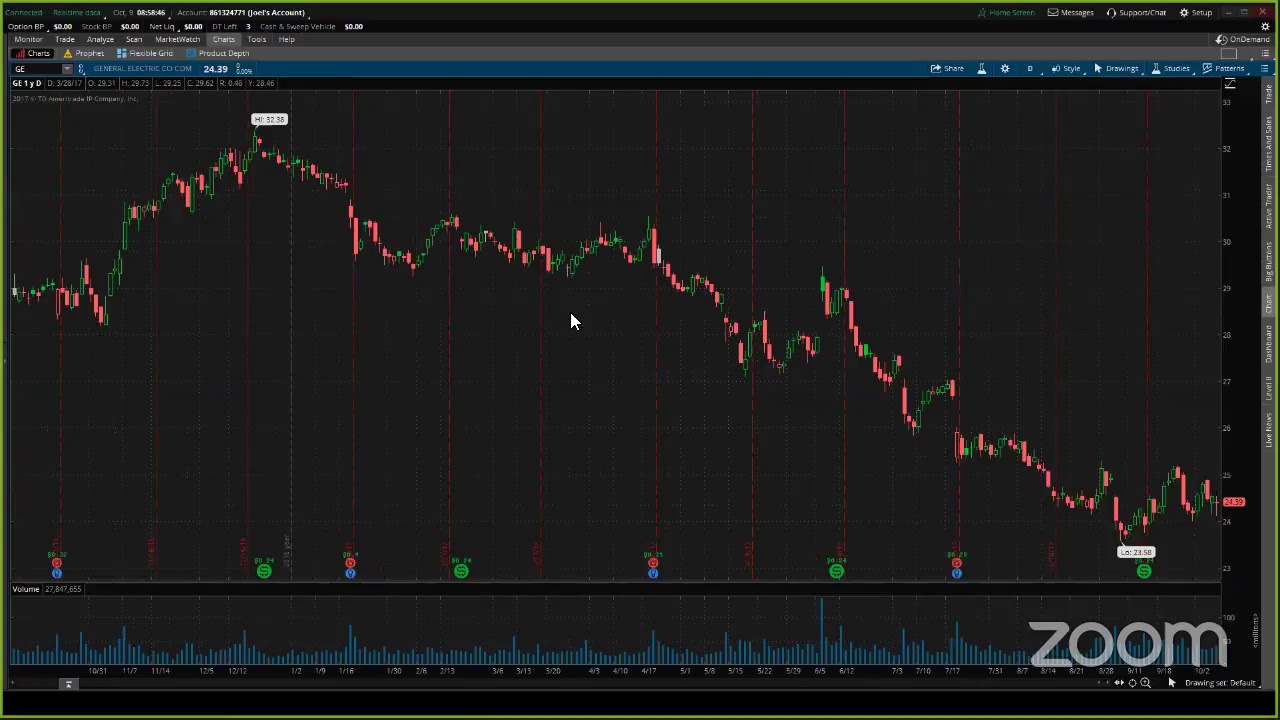Screen dimensions: 1280x720
Task: Launch OnDemand mode
Action: click(x=1243, y=39)
